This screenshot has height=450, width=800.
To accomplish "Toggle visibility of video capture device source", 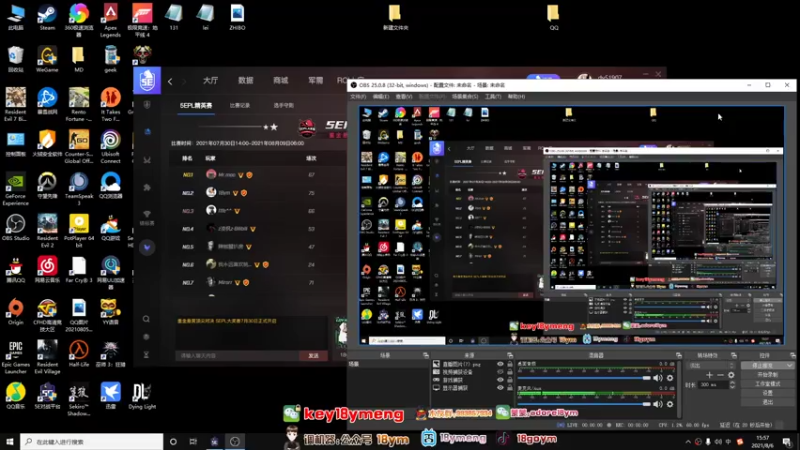I will (x=500, y=372).
